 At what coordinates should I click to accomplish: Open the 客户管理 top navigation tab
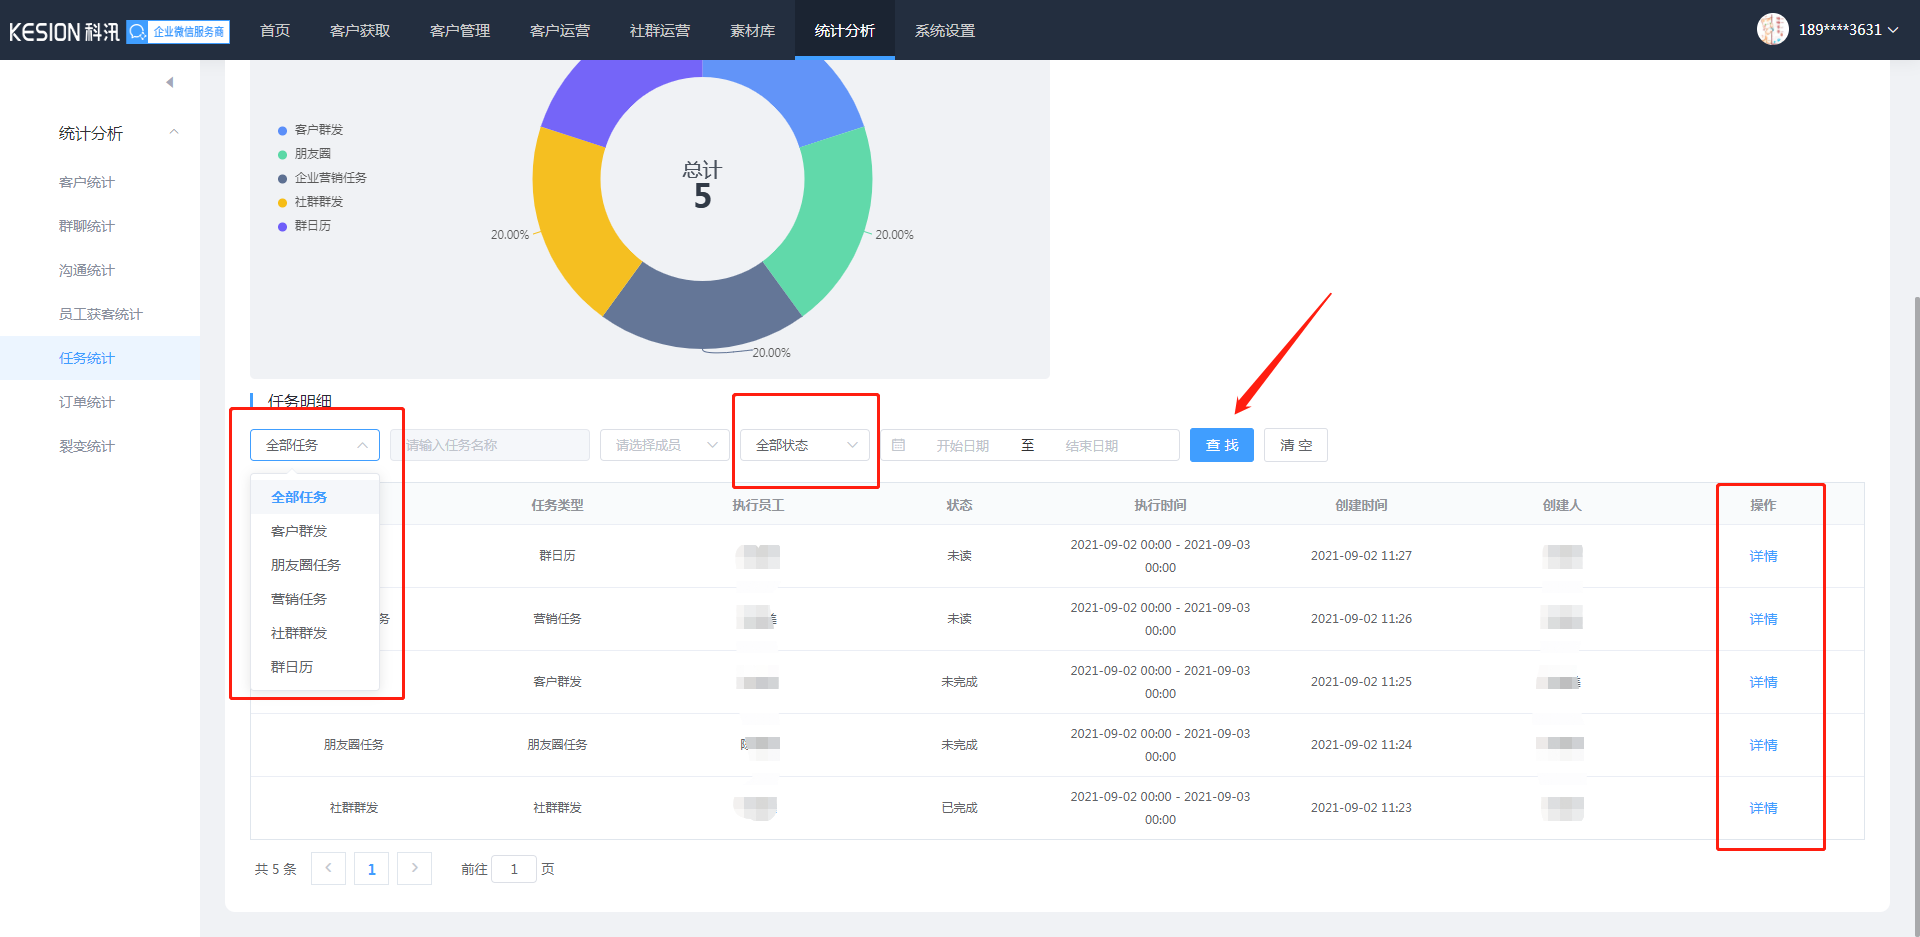(x=460, y=31)
